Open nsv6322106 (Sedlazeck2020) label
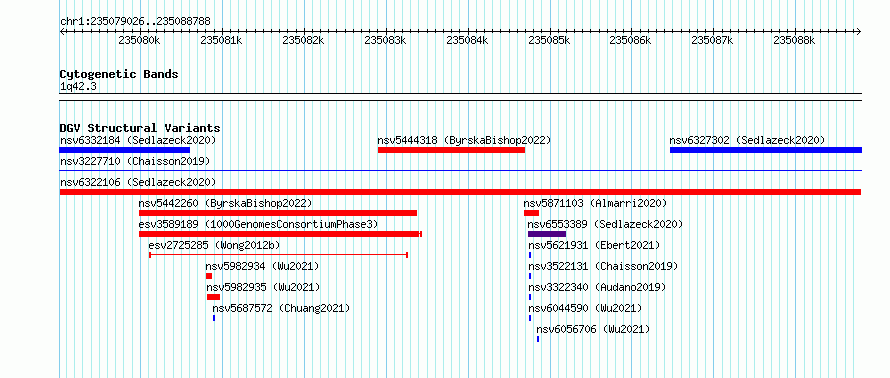Viewport: 890px width, 378px height. click(138, 182)
